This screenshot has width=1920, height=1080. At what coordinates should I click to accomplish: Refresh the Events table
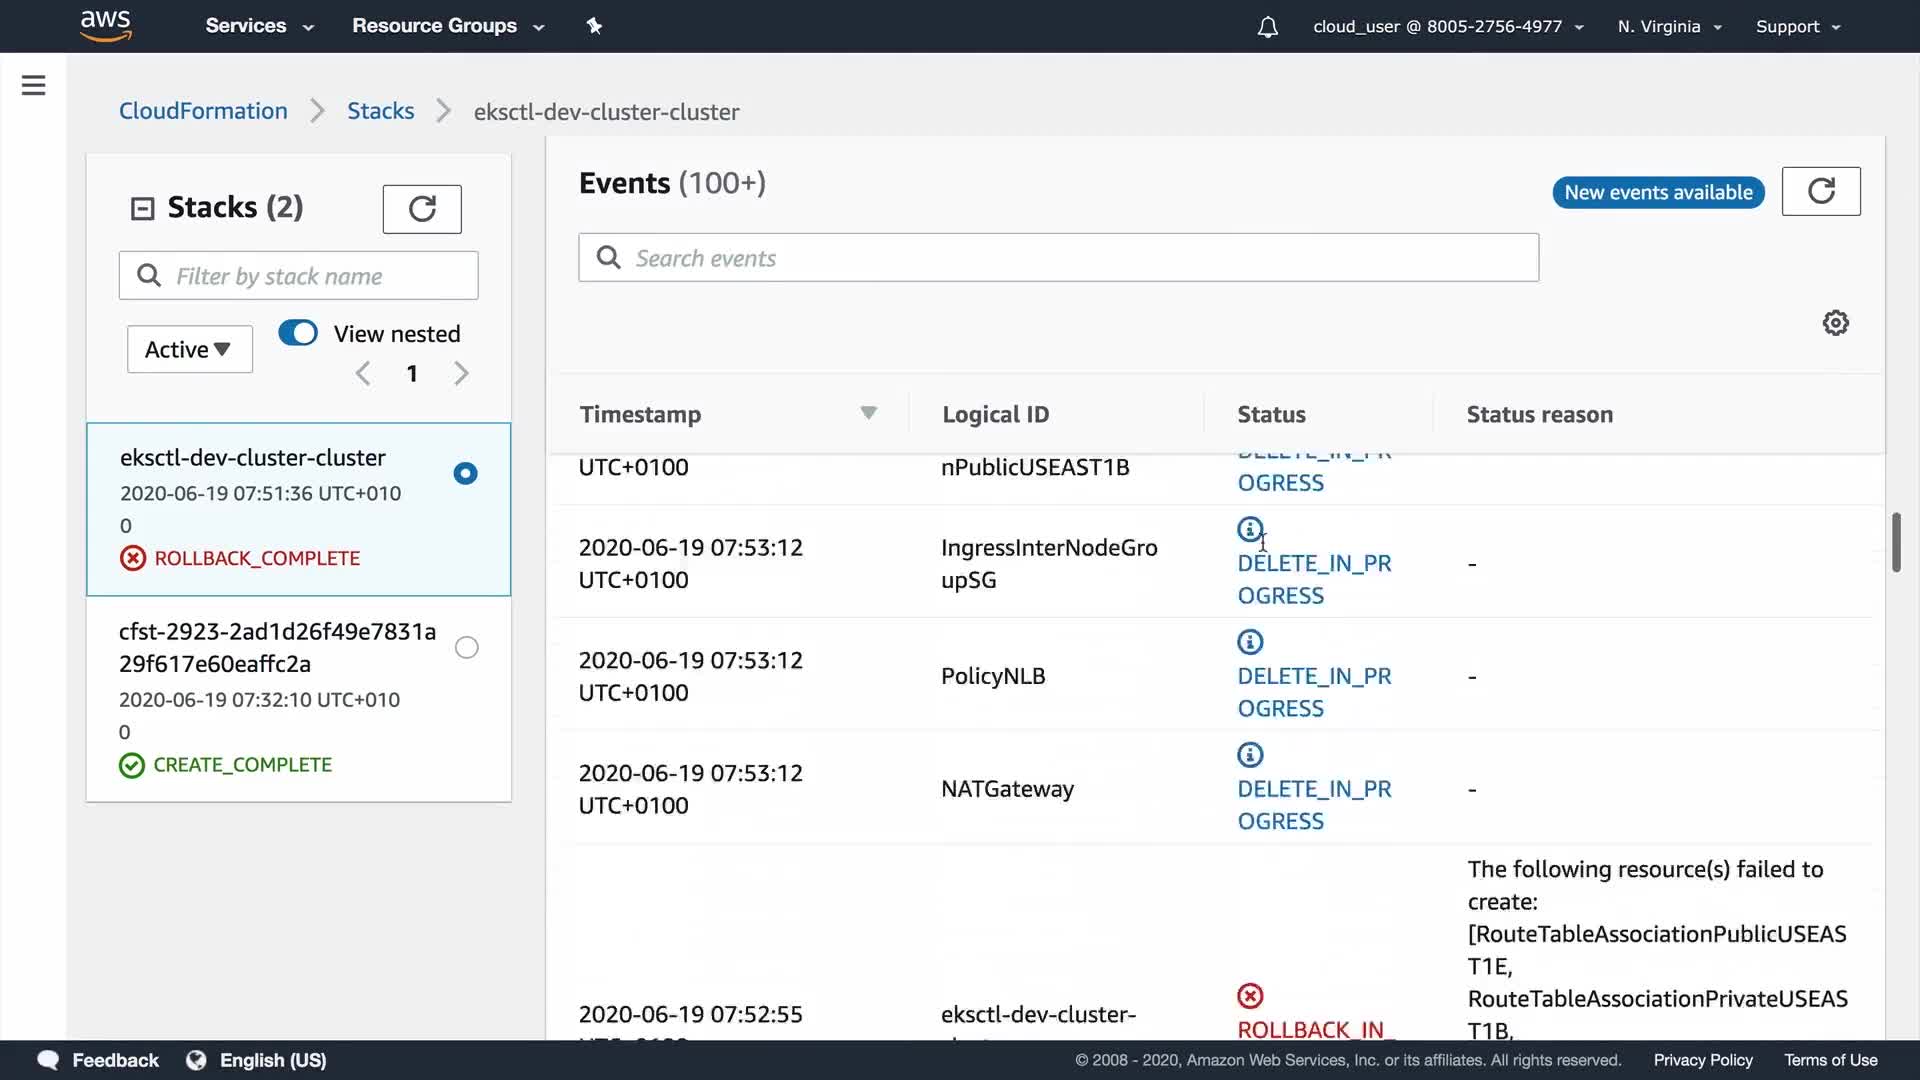(1820, 191)
